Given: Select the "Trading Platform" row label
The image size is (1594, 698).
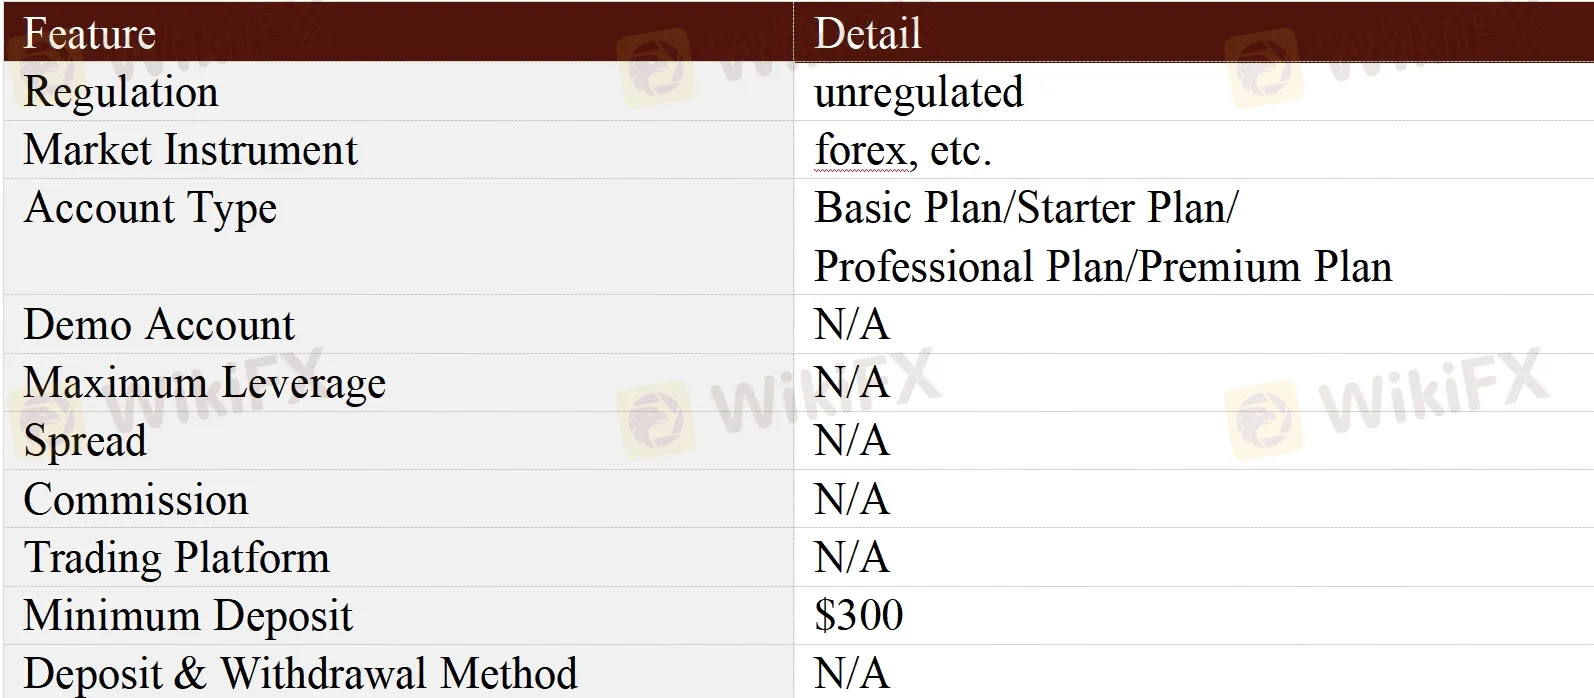Looking at the screenshot, I should click(x=176, y=558).
